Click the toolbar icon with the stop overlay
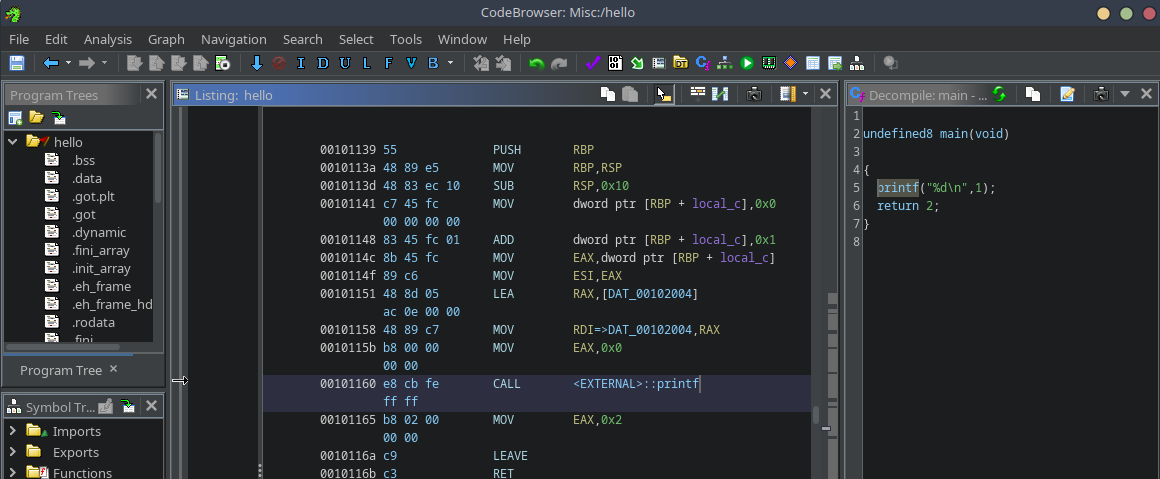Image resolution: width=1160 pixels, height=479 pixels. [x=223, y=64]
